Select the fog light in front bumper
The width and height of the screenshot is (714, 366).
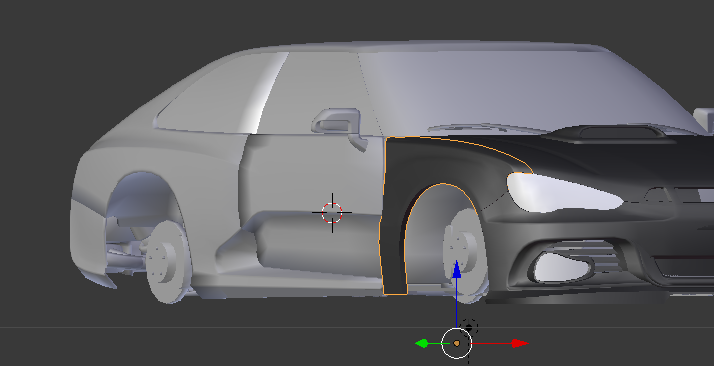563,268
